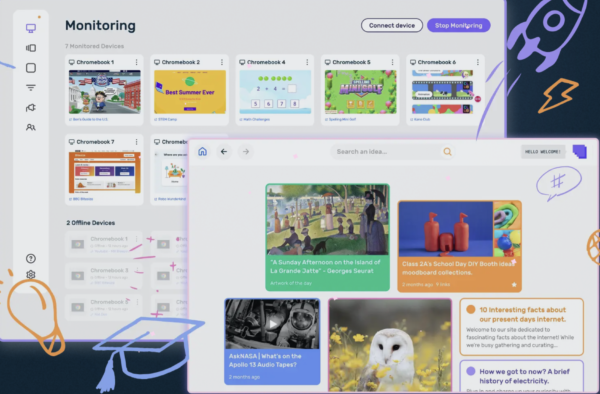600x394 pixels.
Task: Select the square icon in the sidebar
Action: pyautogui.click(x=31, y=68)
